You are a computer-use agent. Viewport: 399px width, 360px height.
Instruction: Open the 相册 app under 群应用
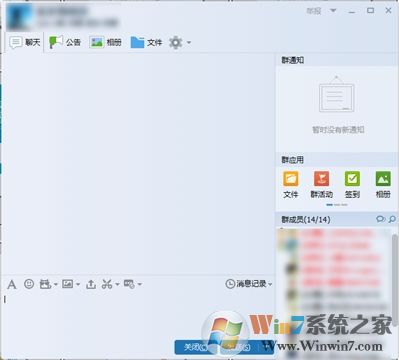(383, 184)
